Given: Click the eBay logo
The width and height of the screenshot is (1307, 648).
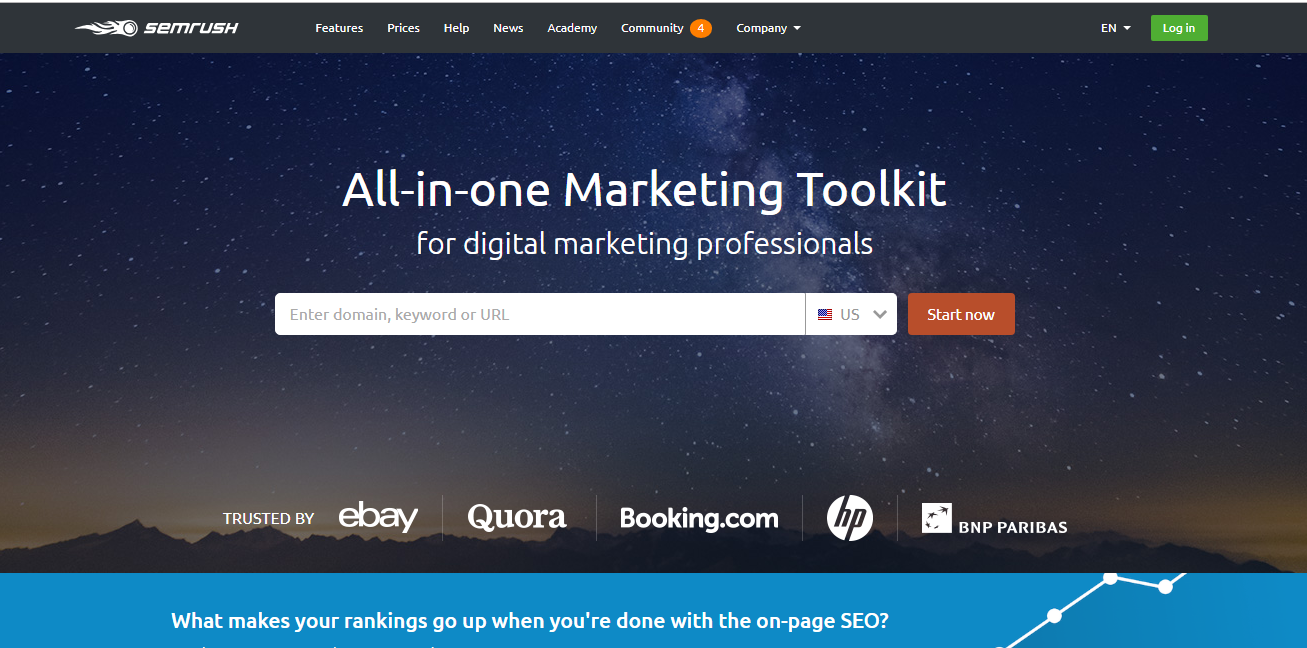Looking at the screenshot, I should [x=378, y=516].
